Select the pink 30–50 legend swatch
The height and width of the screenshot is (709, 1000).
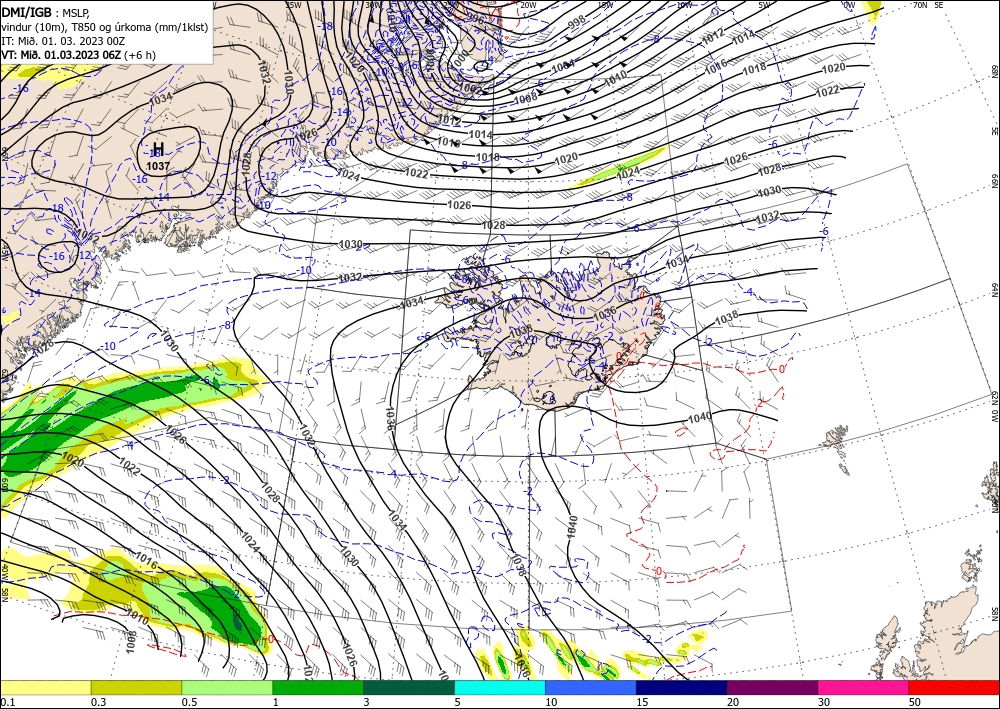click(x=864, y=687)
